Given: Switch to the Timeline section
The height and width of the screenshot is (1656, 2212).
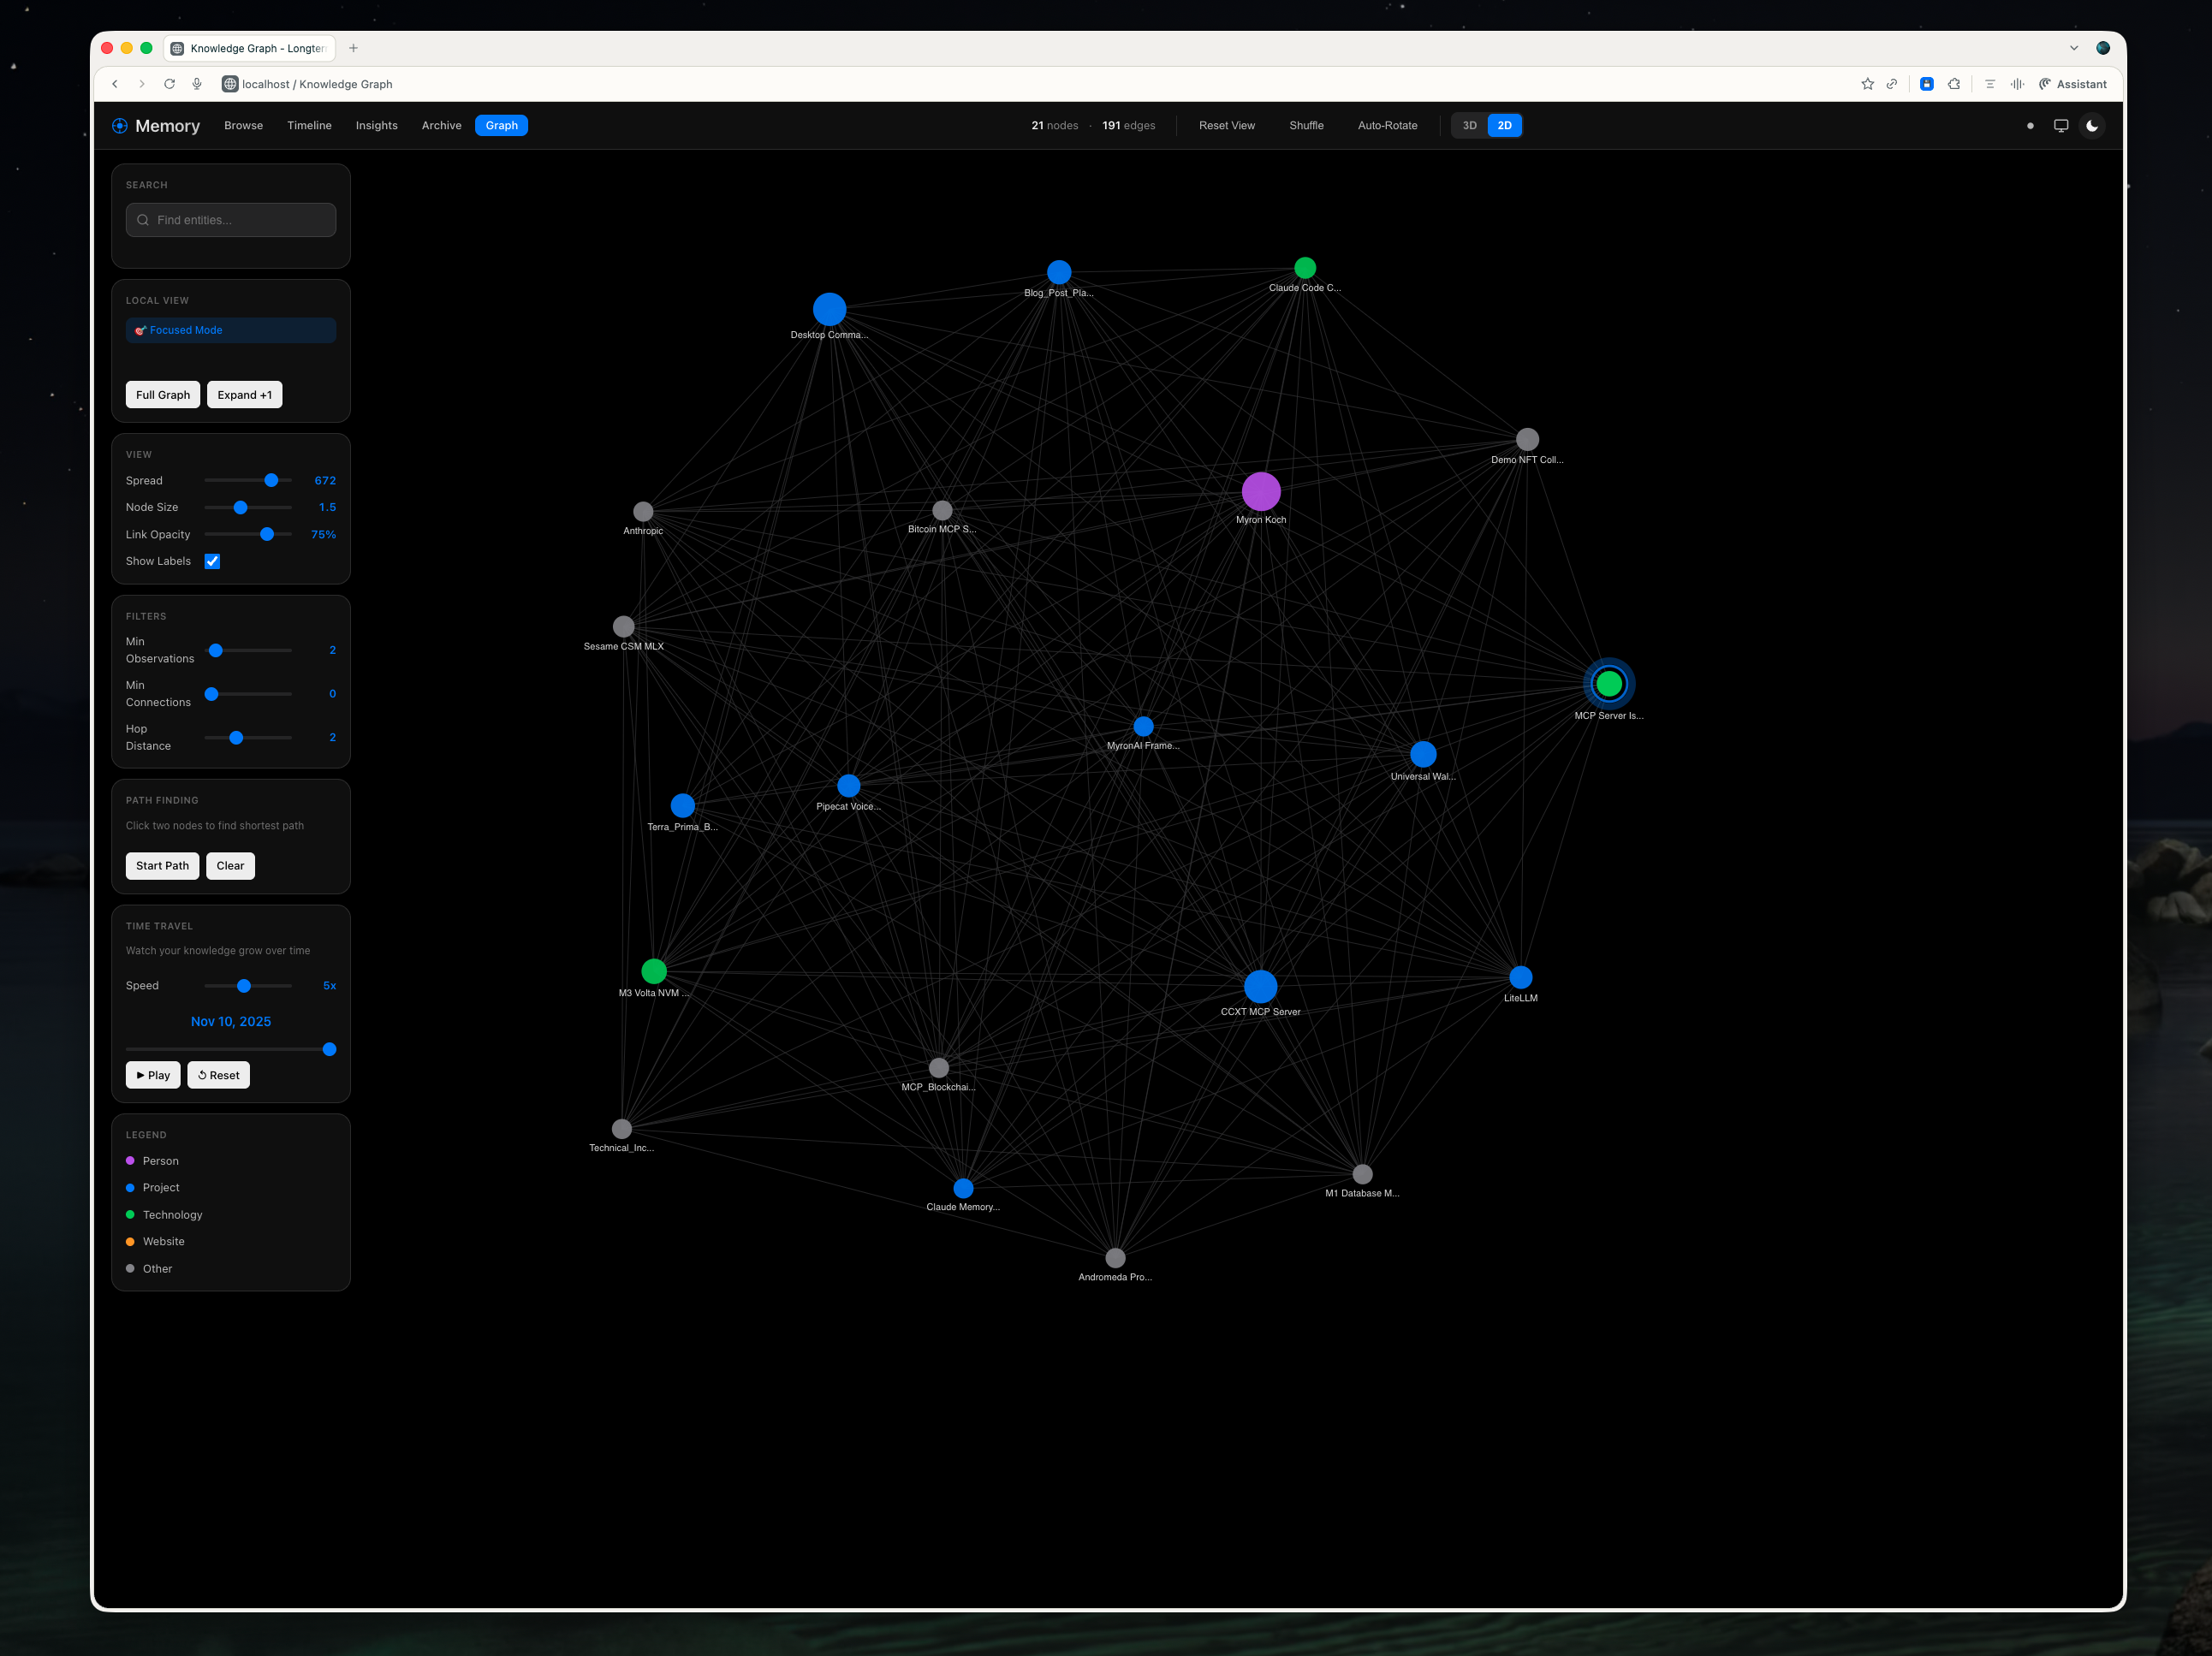Looking at the screenshot, I should click(309, 125).
